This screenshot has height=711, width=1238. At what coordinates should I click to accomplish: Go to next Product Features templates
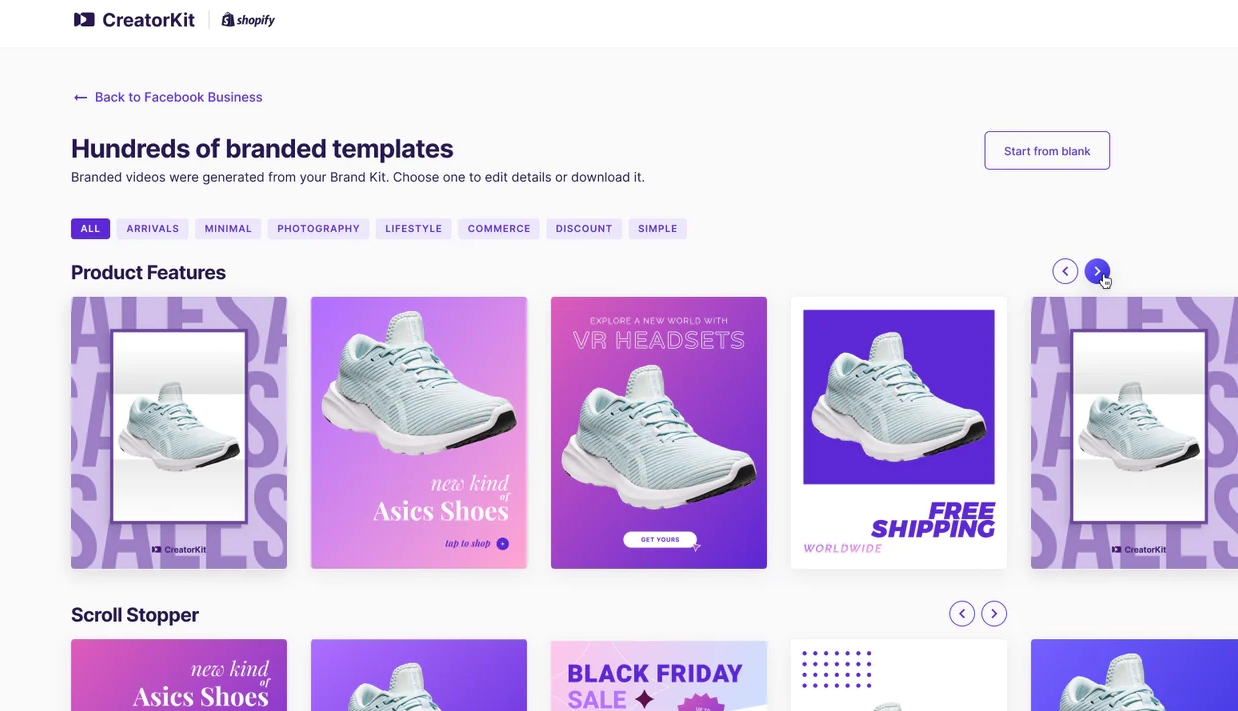[x=1097, y=271]
